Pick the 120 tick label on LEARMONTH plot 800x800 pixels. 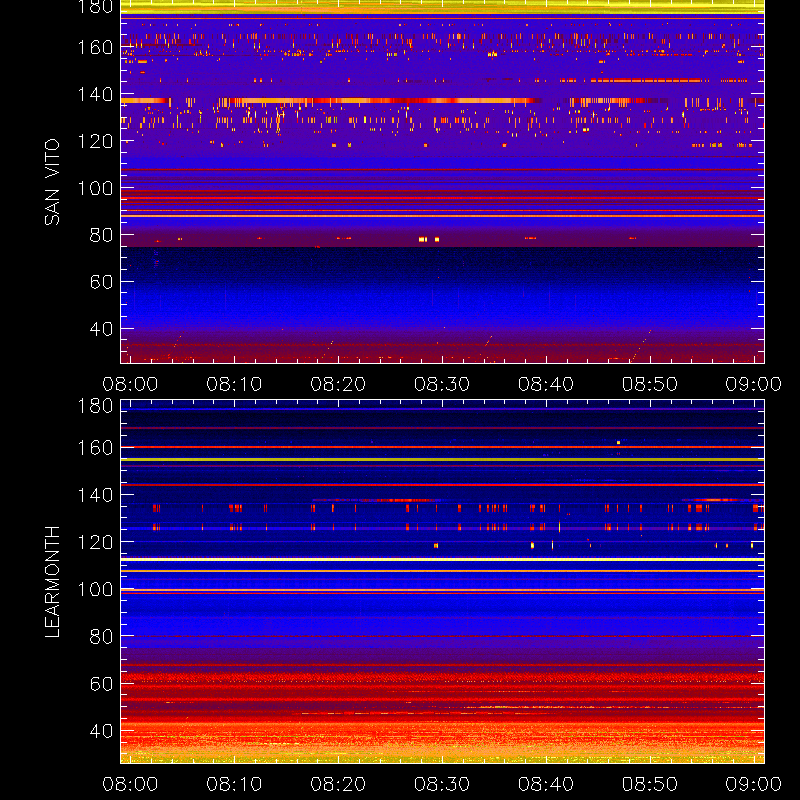coord(95,542)
